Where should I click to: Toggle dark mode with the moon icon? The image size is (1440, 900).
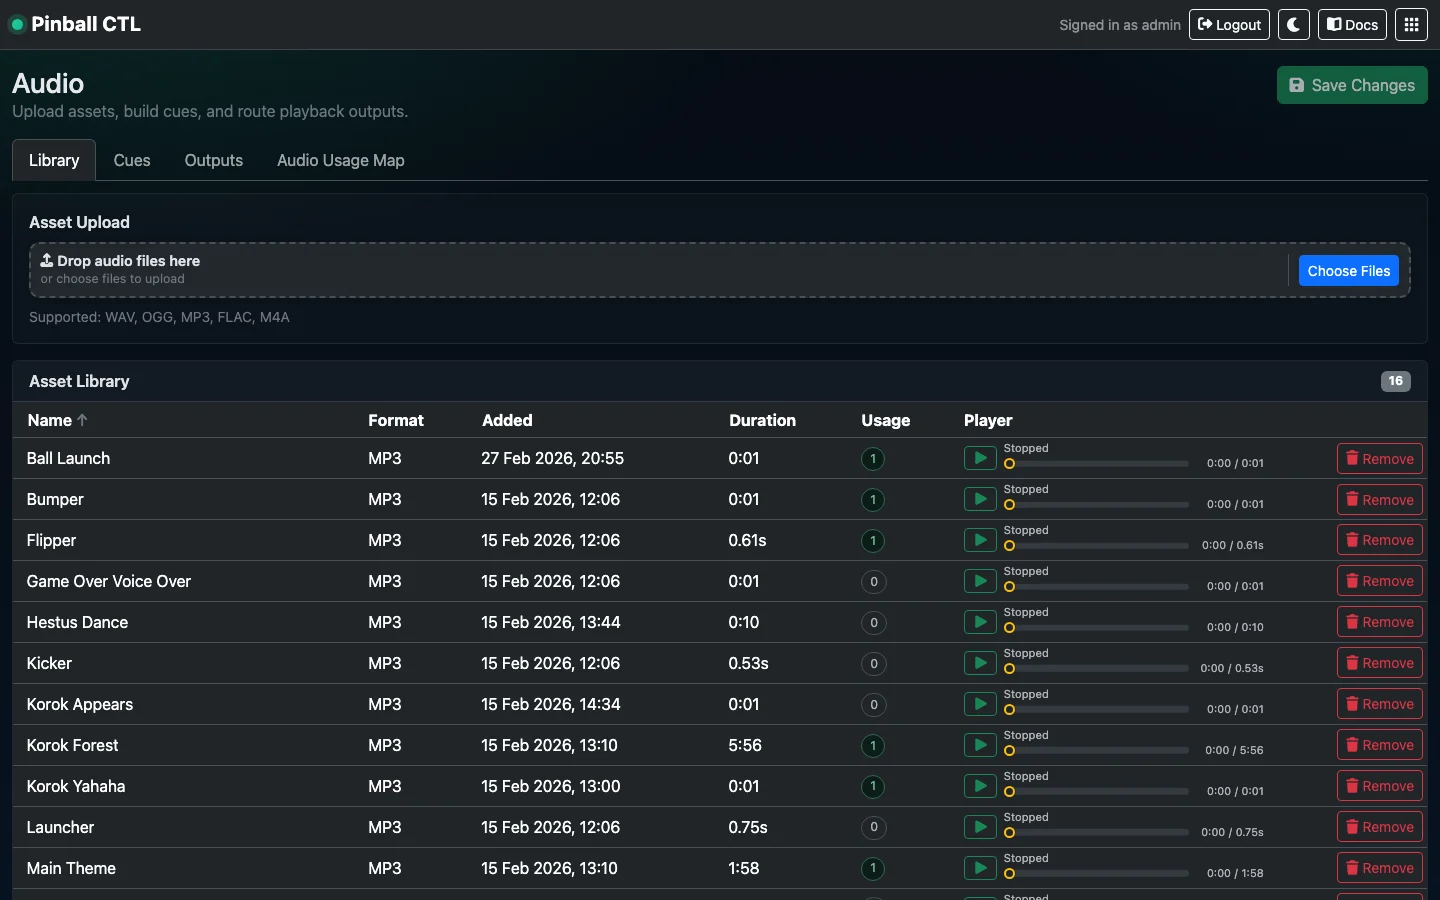tap(1293, 25)
